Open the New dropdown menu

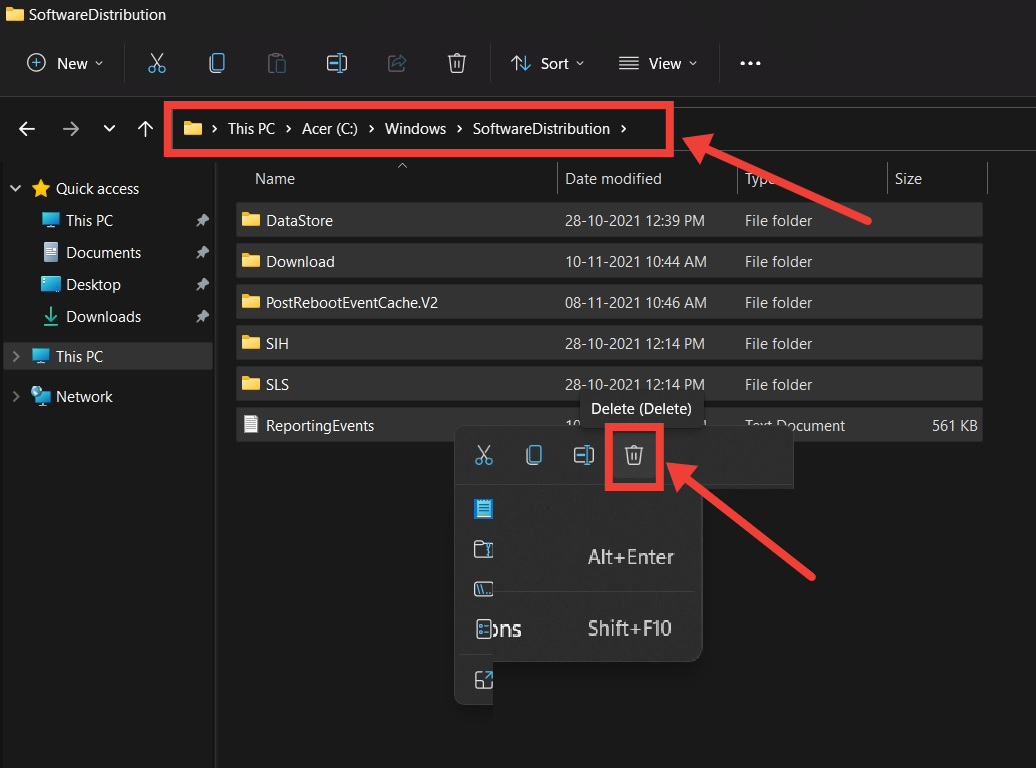[x=65, y=63]
